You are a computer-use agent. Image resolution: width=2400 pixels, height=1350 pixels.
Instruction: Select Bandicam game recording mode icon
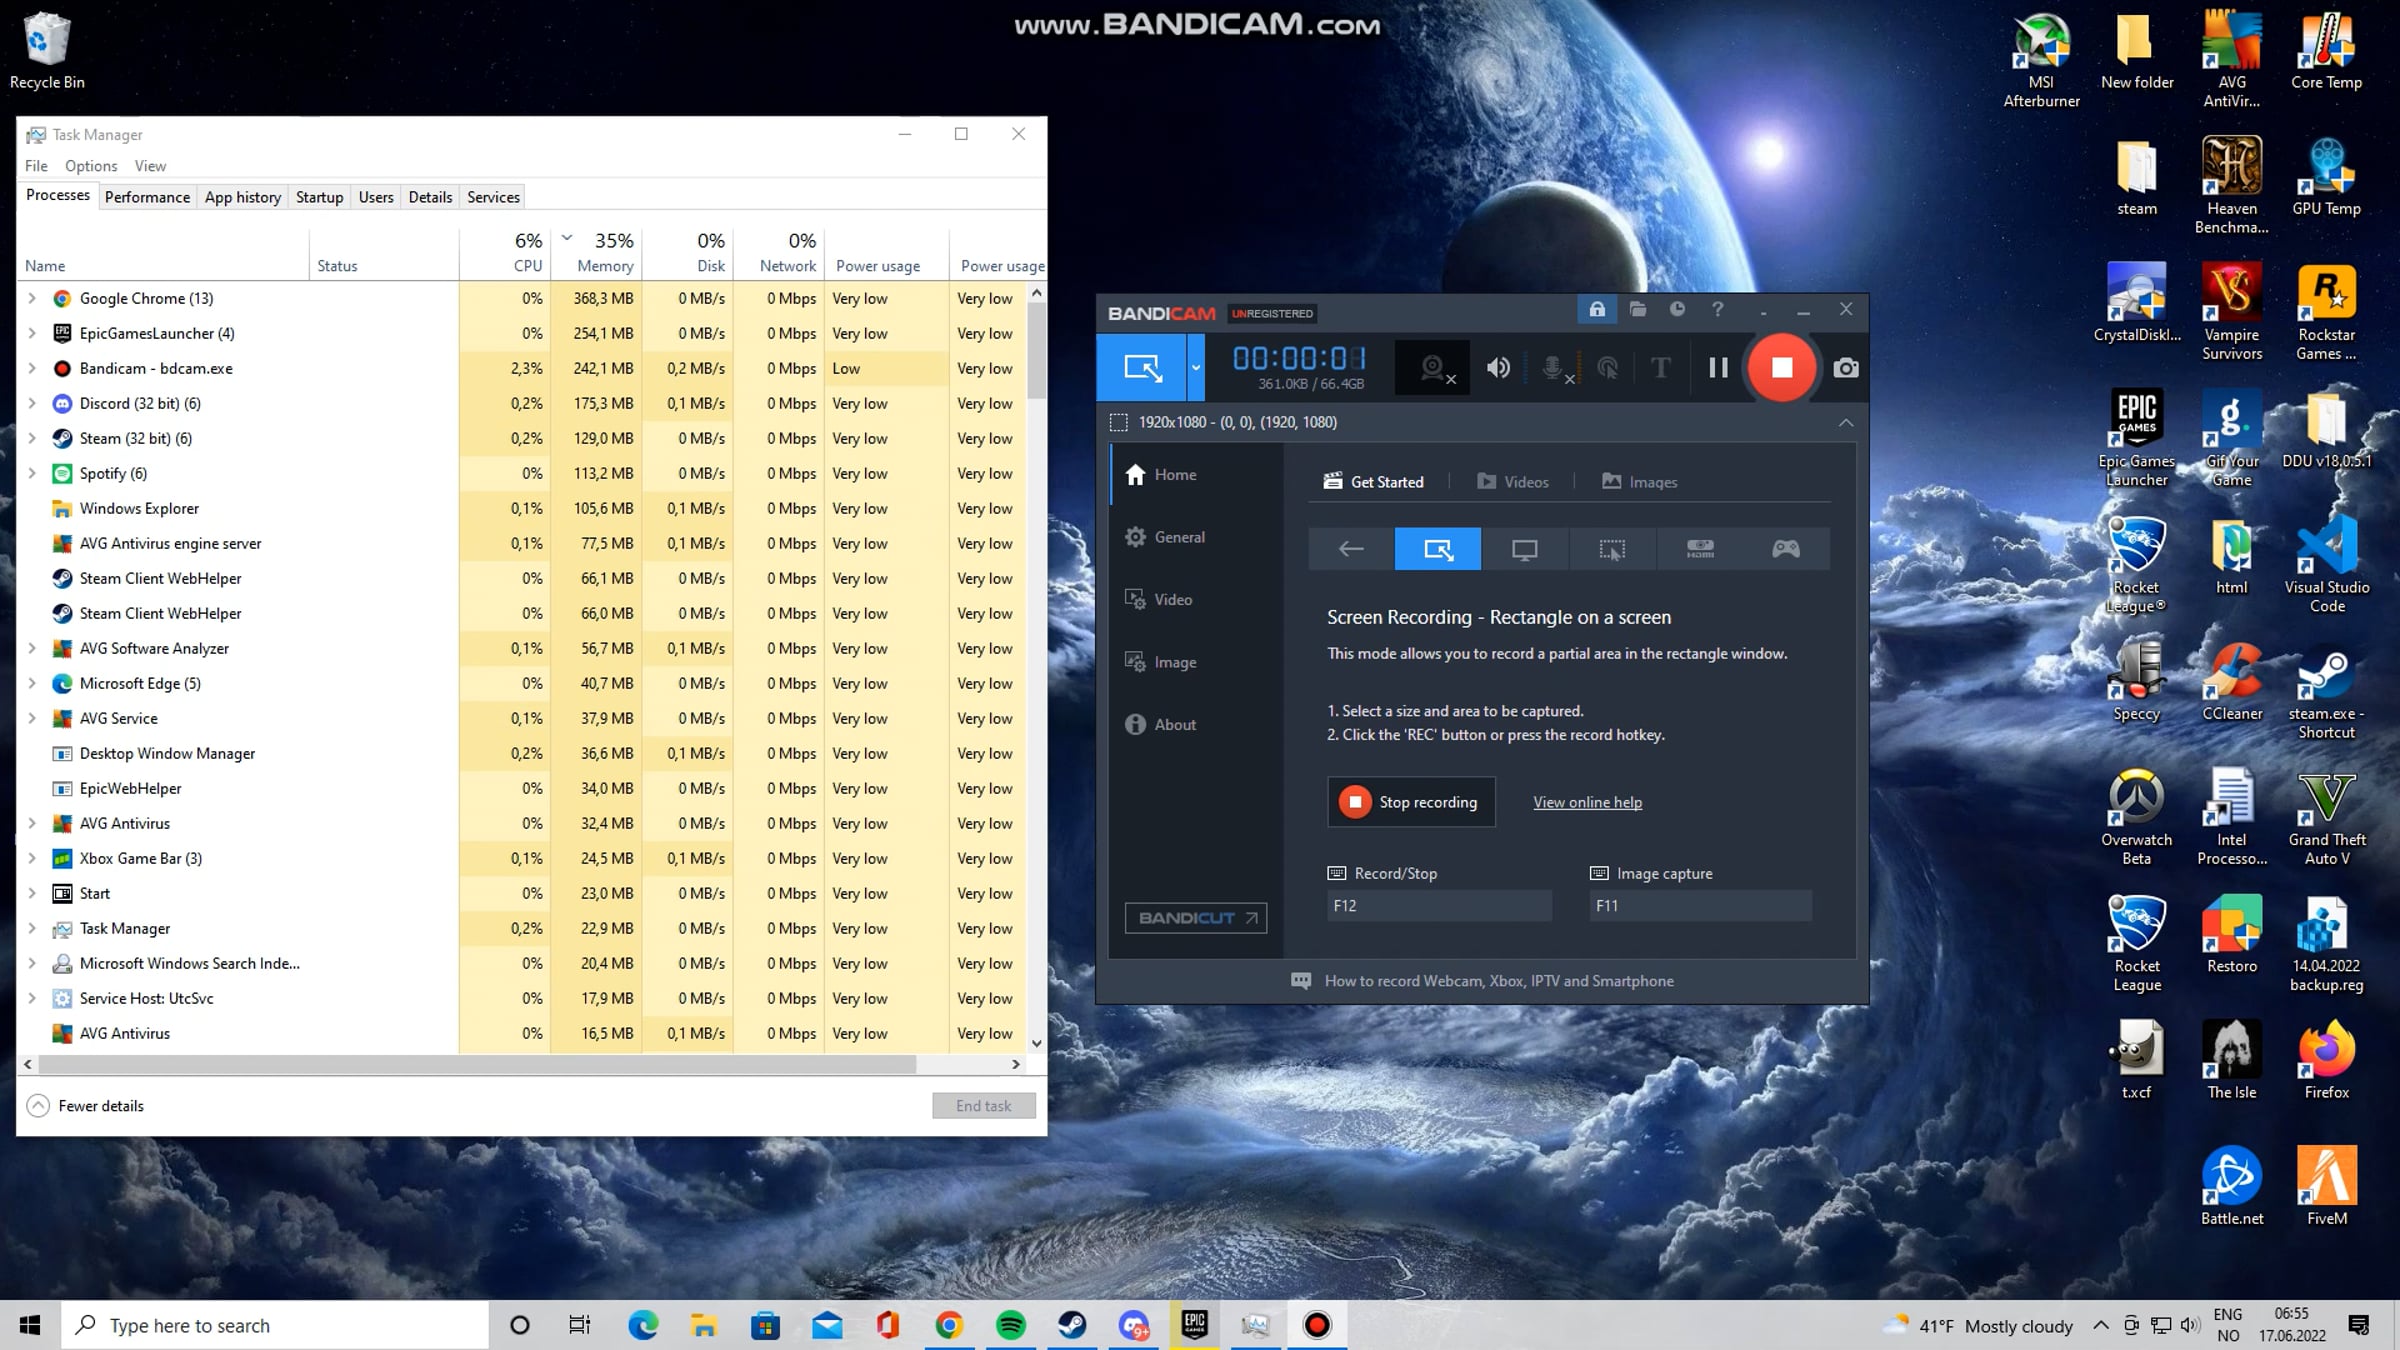[x=1786, y=549]
